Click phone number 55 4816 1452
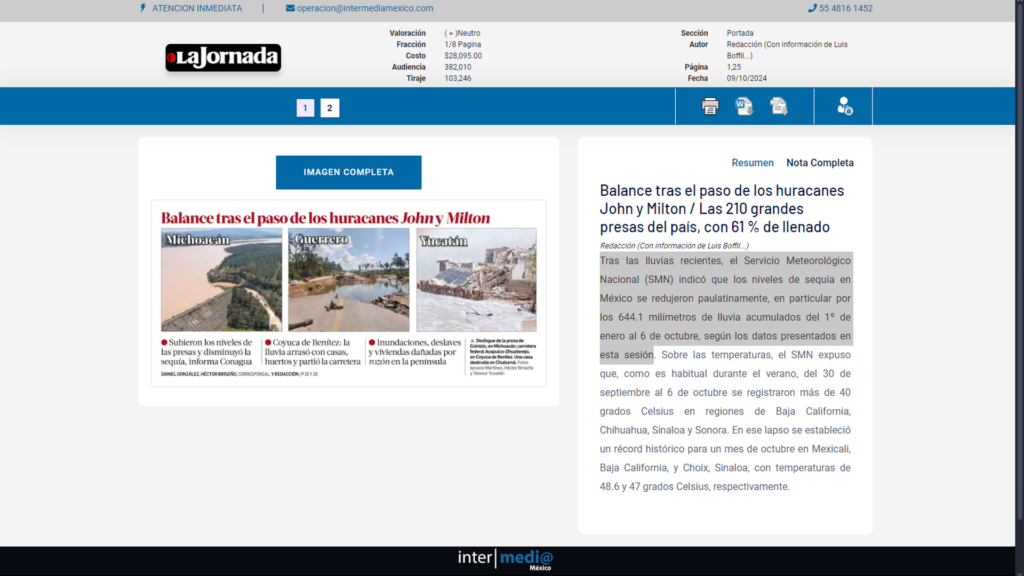The width and height of the screenshot is (1024, 576). (846, 8)
